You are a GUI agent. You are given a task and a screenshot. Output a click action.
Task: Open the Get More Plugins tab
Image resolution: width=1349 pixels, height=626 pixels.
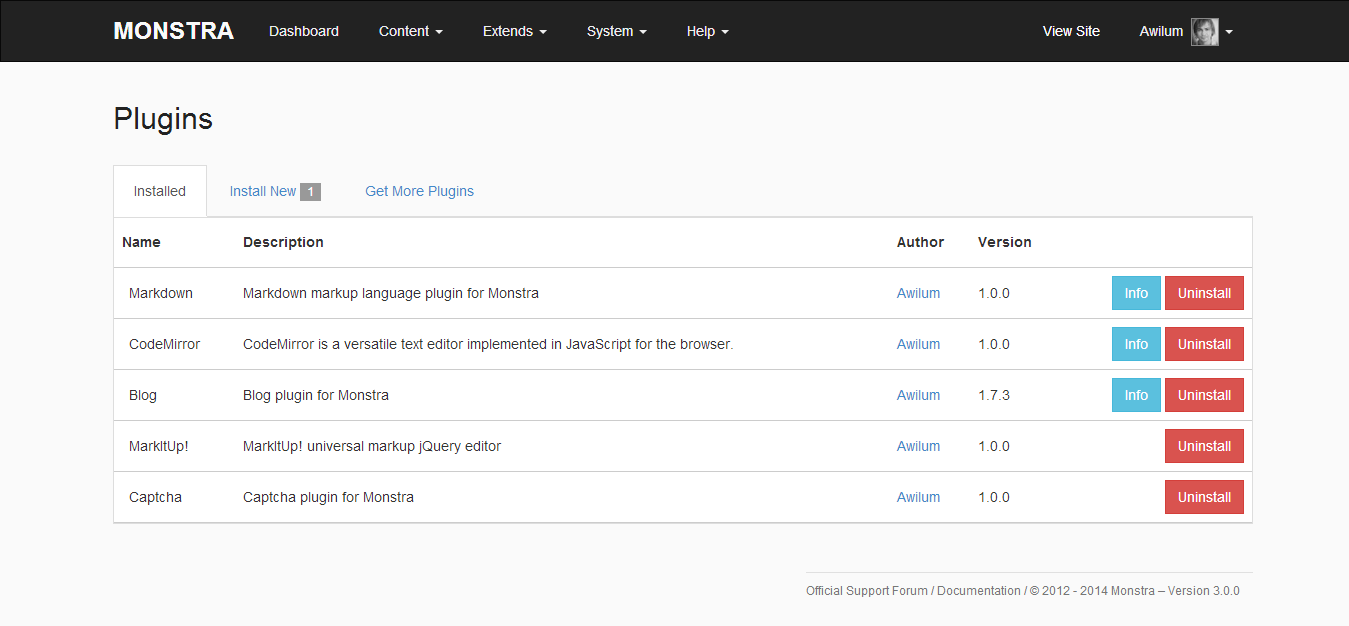tap(419, 191)
